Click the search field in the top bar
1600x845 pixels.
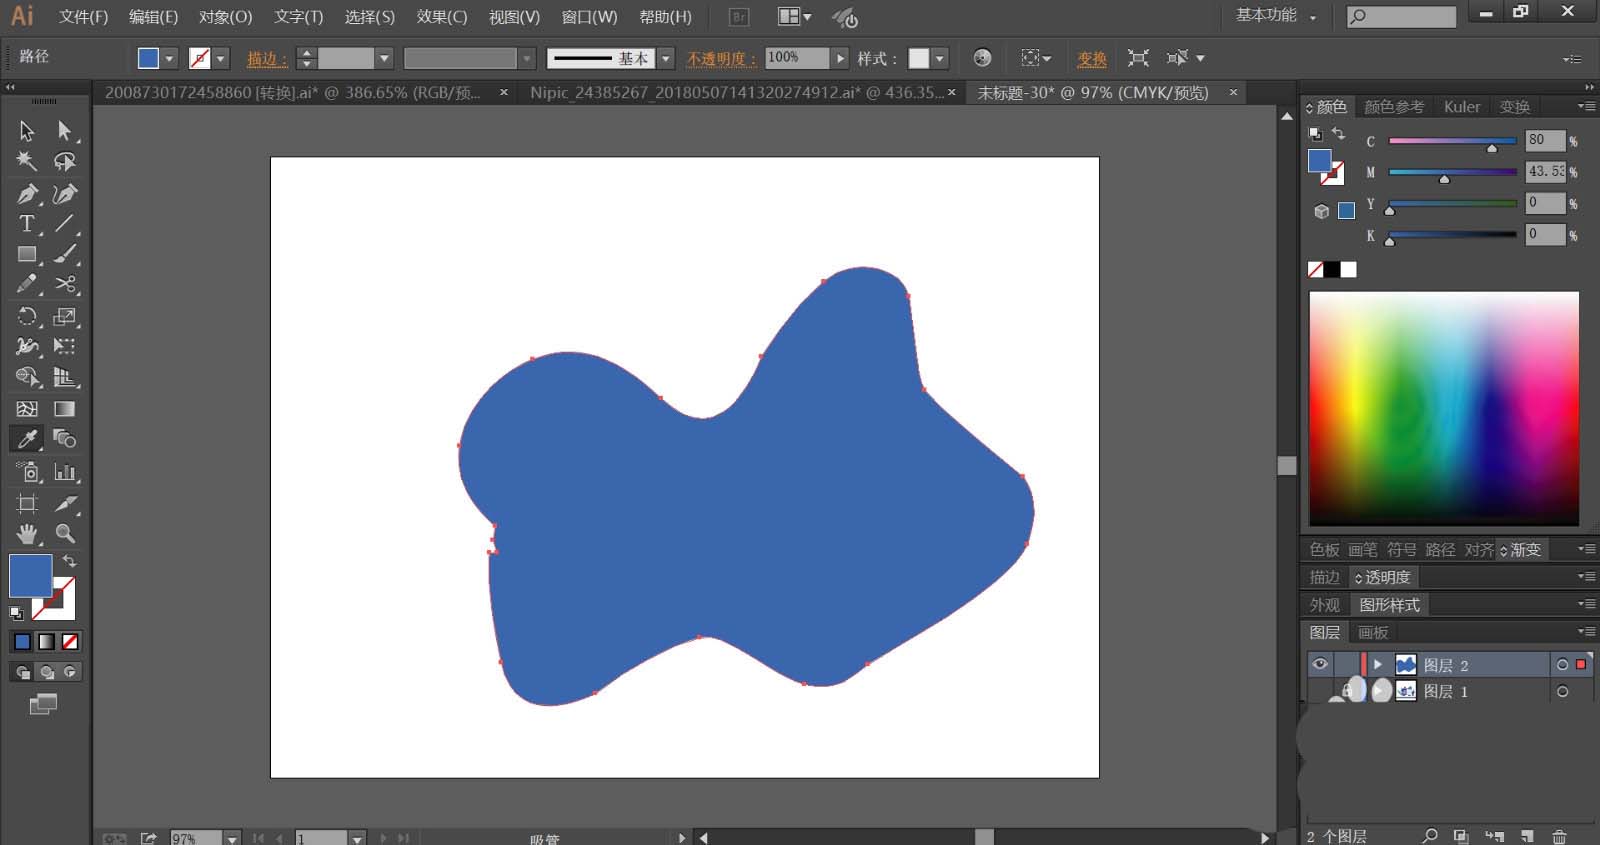(1401, 16)
